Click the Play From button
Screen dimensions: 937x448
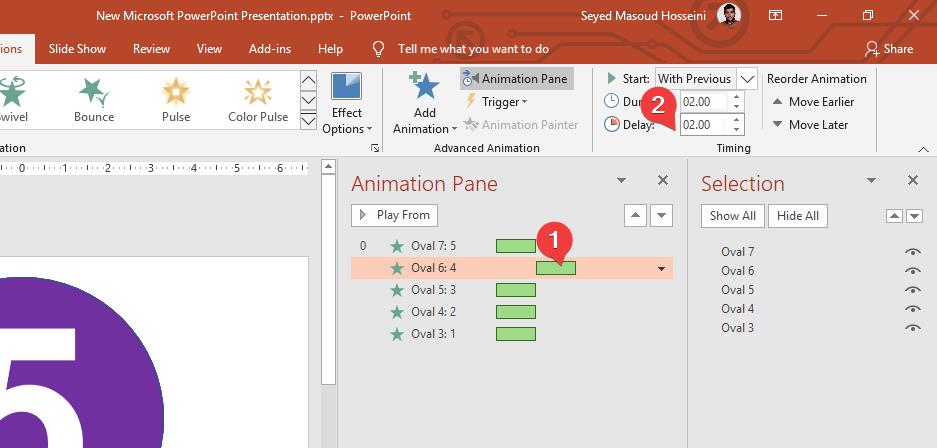coord(394,216)
